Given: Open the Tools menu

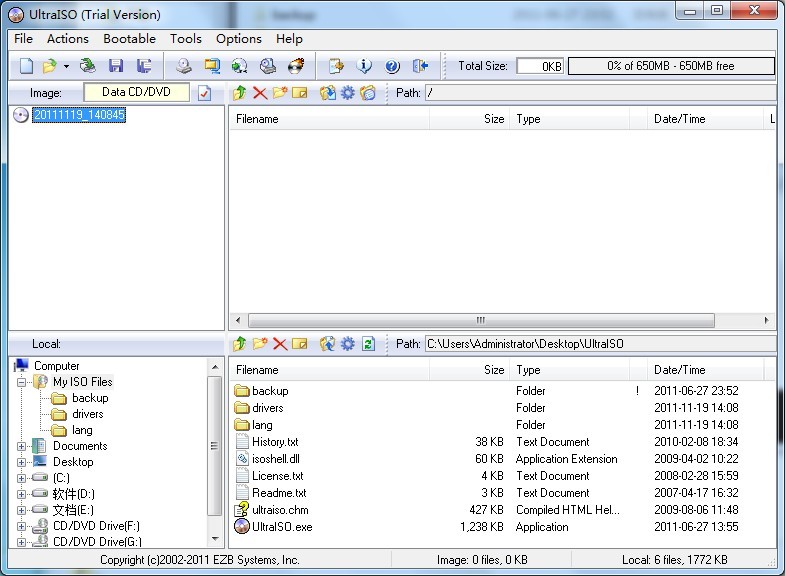Looking at the screenshot, I should click(186, 38).
